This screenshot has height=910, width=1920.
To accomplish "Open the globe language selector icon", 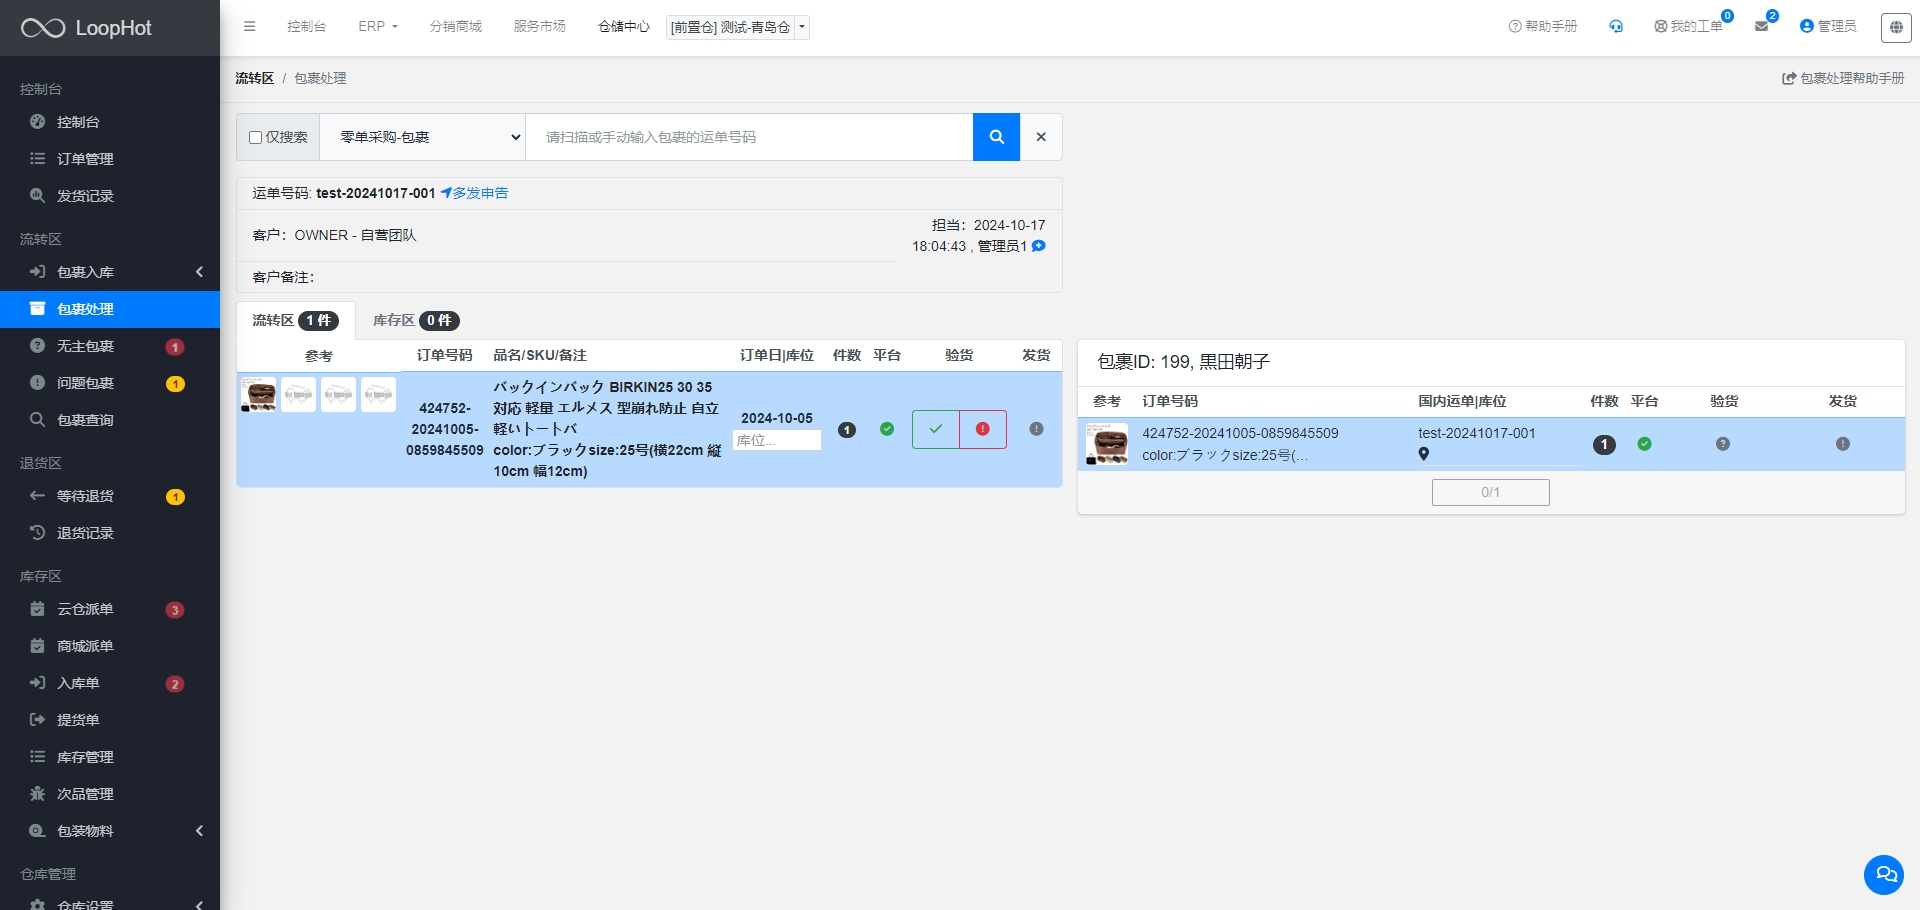I will pyautogui.click(x=1895, y=27).
